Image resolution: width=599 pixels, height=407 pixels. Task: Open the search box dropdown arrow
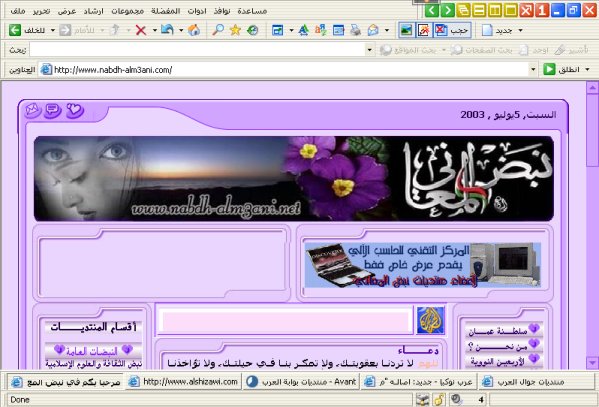[369, 50]
